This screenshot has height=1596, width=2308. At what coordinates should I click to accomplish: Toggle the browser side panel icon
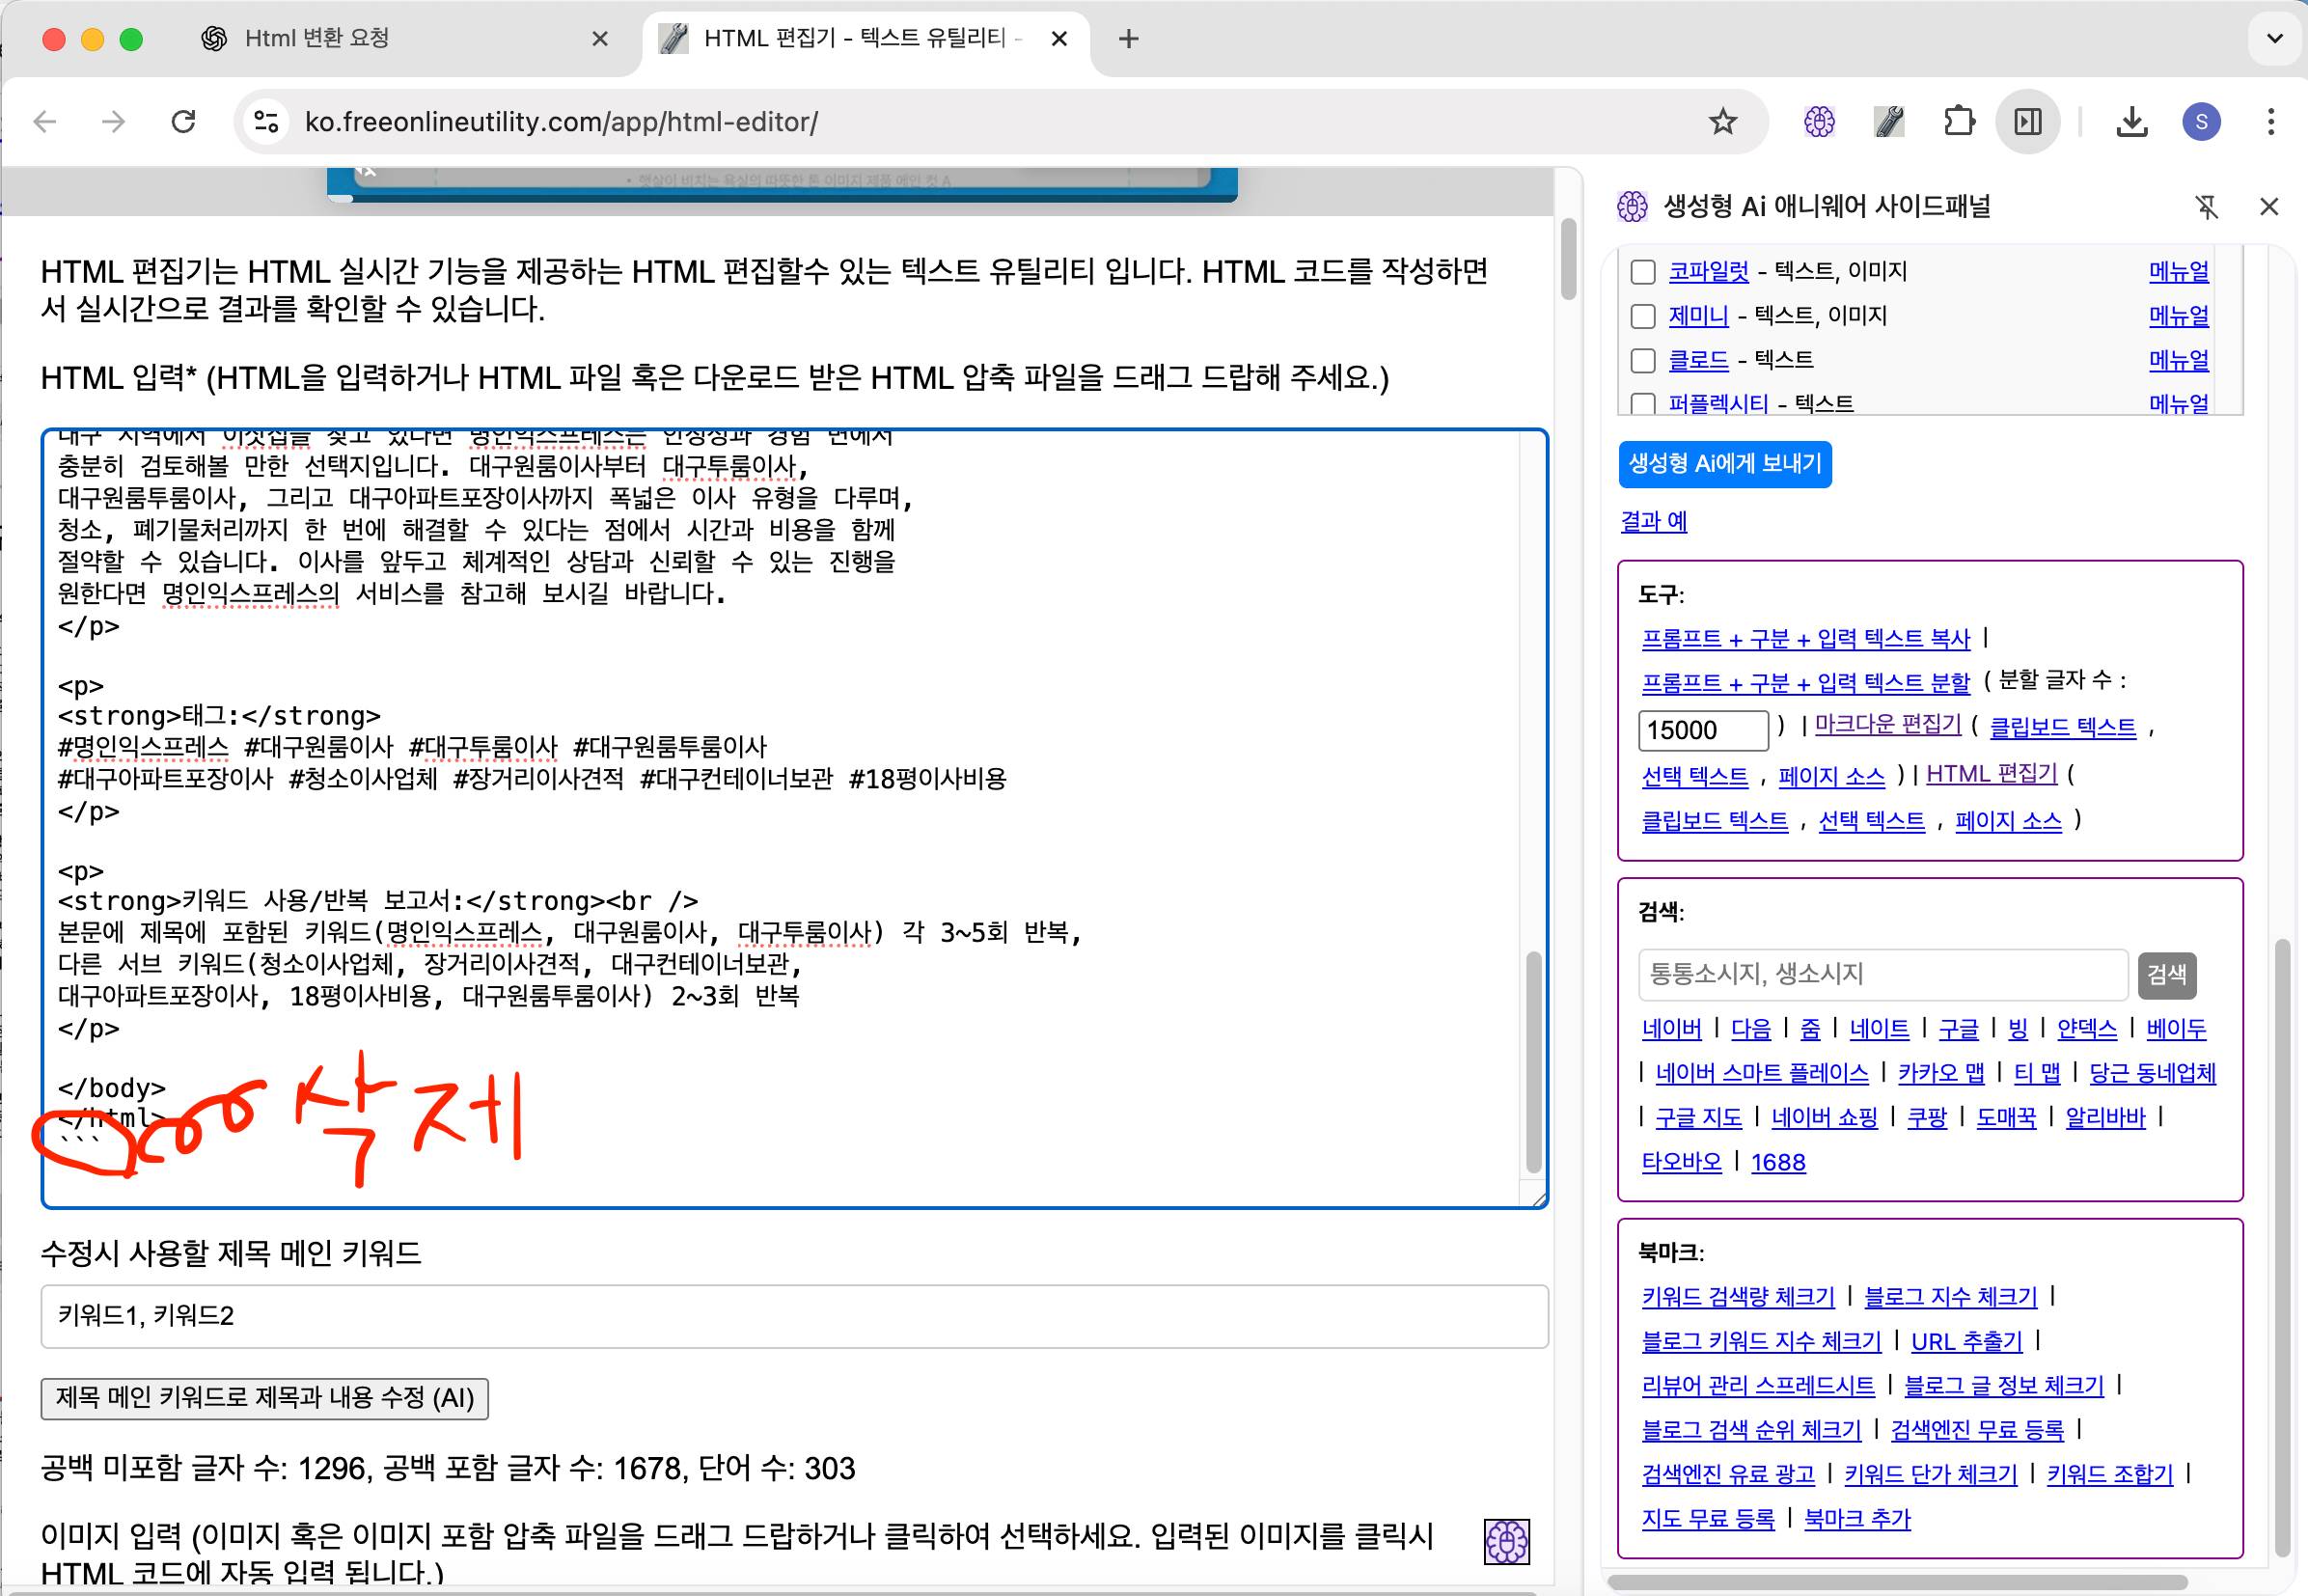[x=2028, y=122]
